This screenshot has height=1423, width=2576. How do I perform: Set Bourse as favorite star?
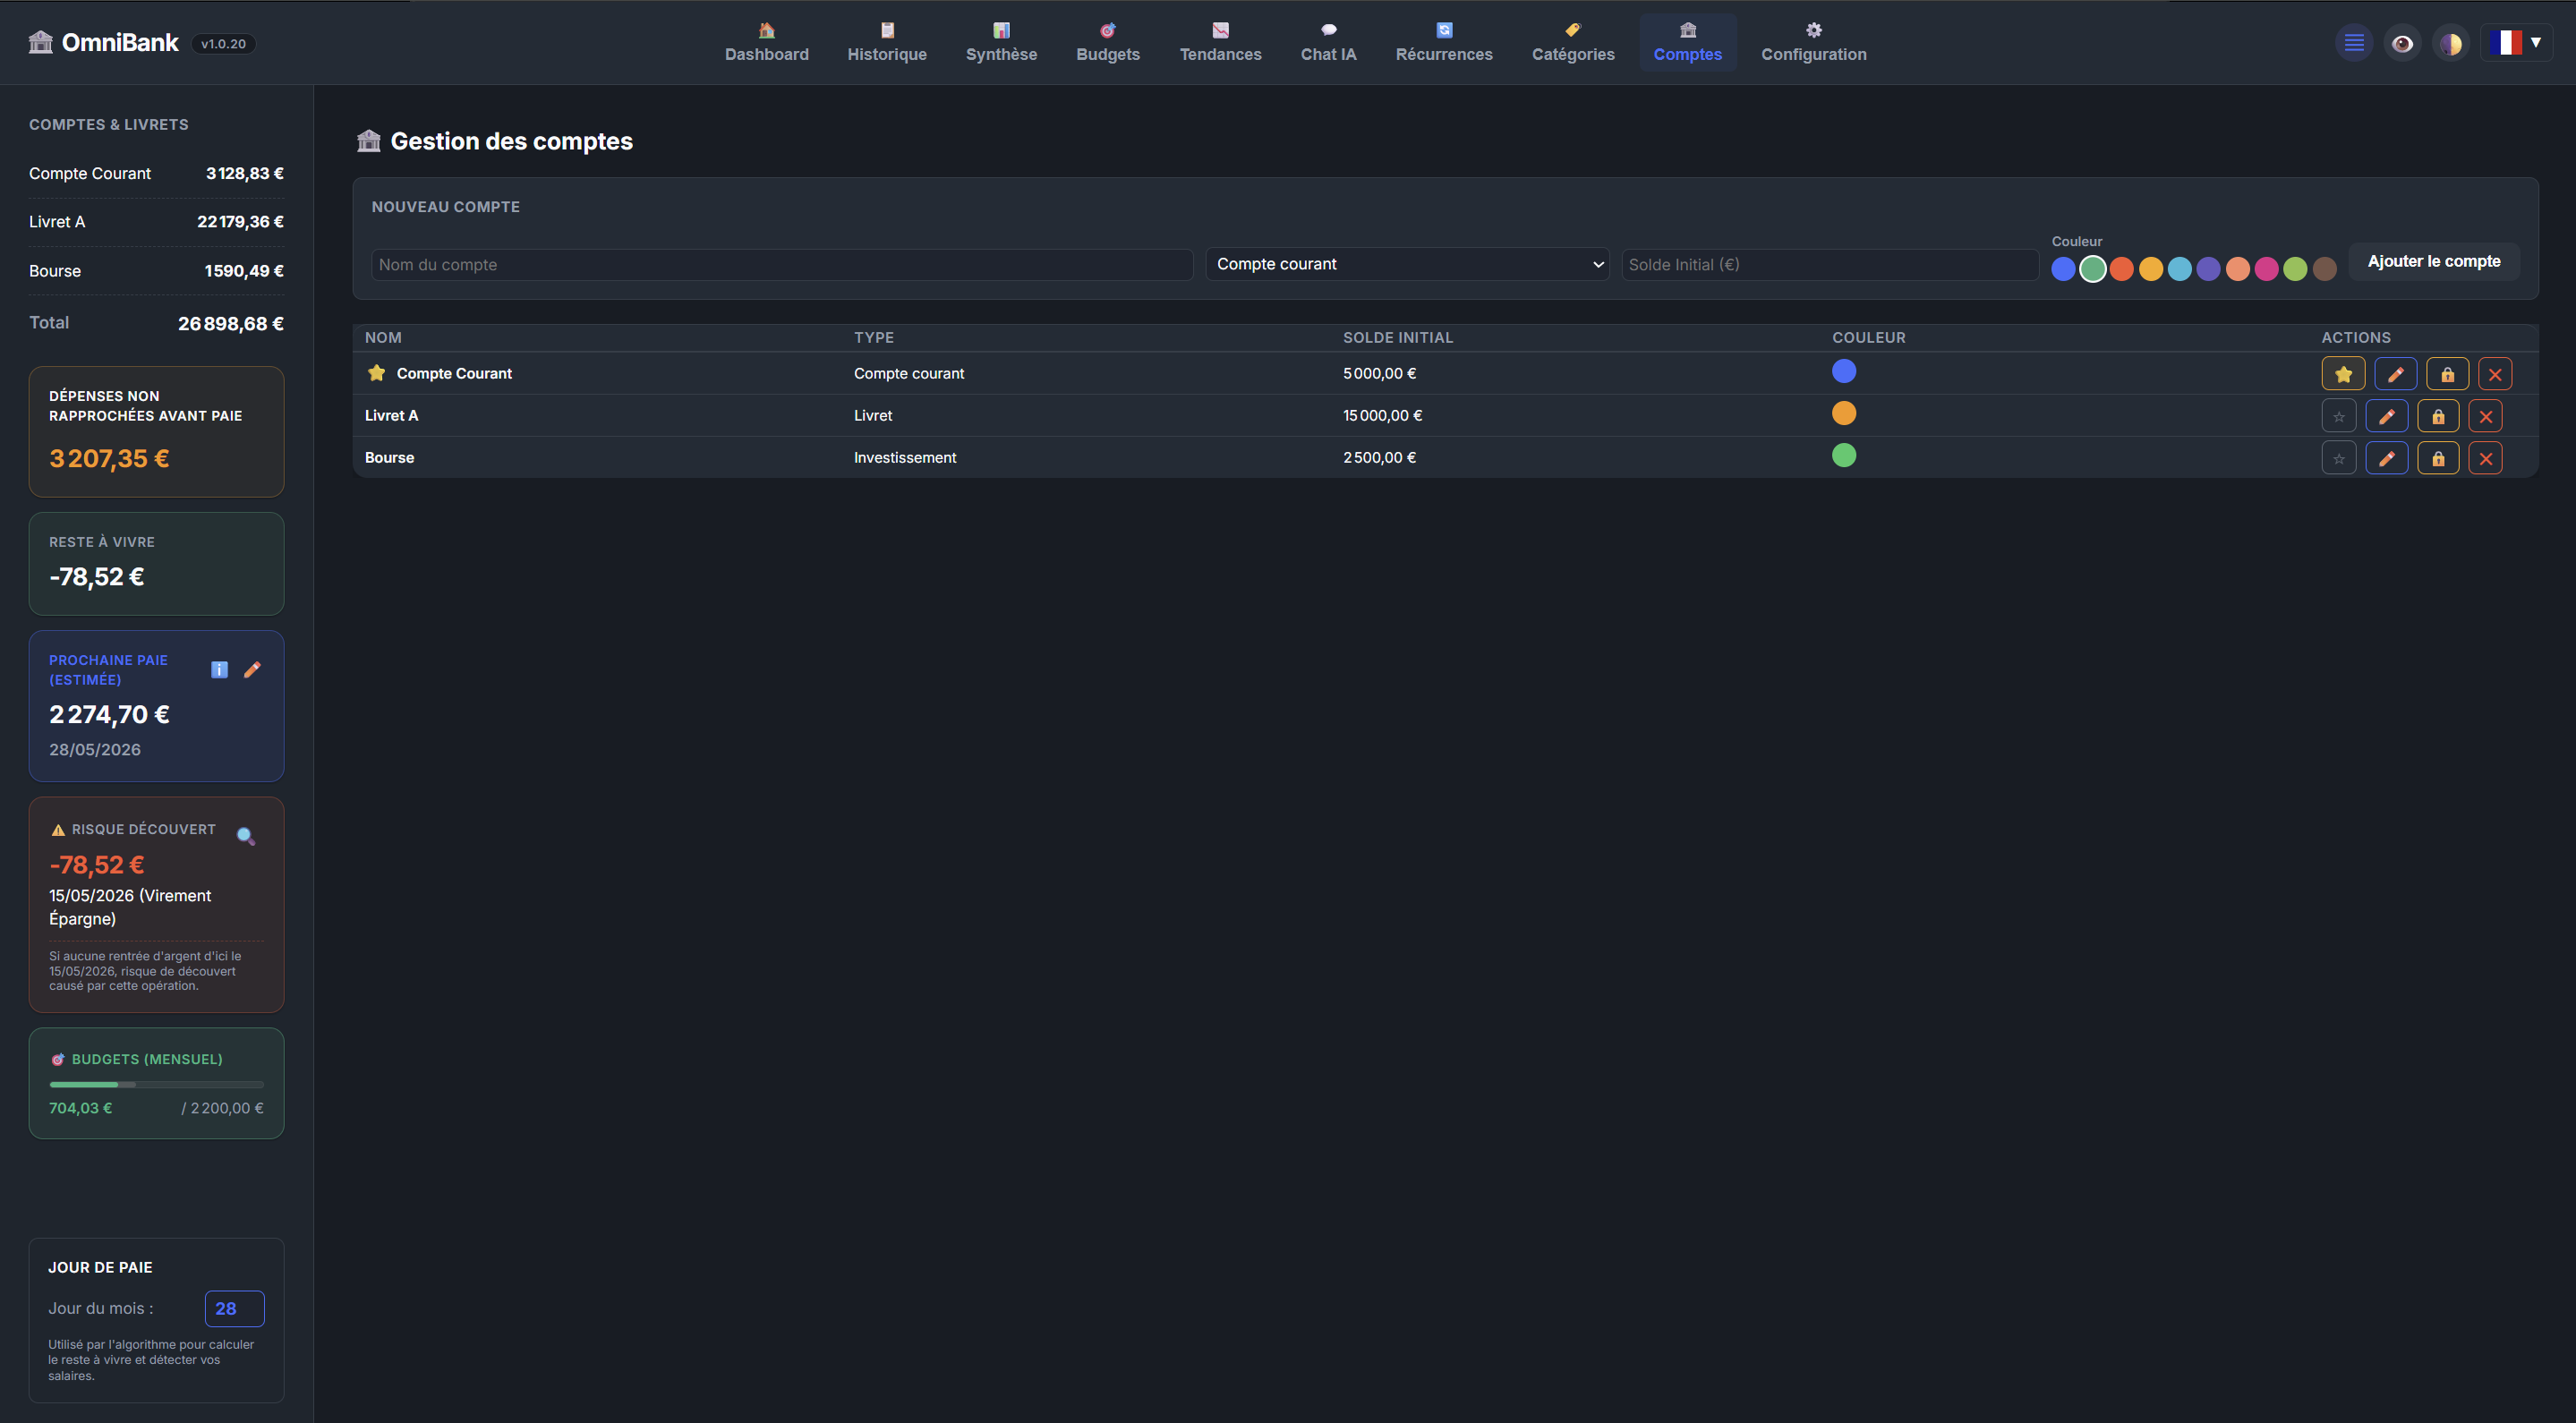click(x=2338, y=458)
